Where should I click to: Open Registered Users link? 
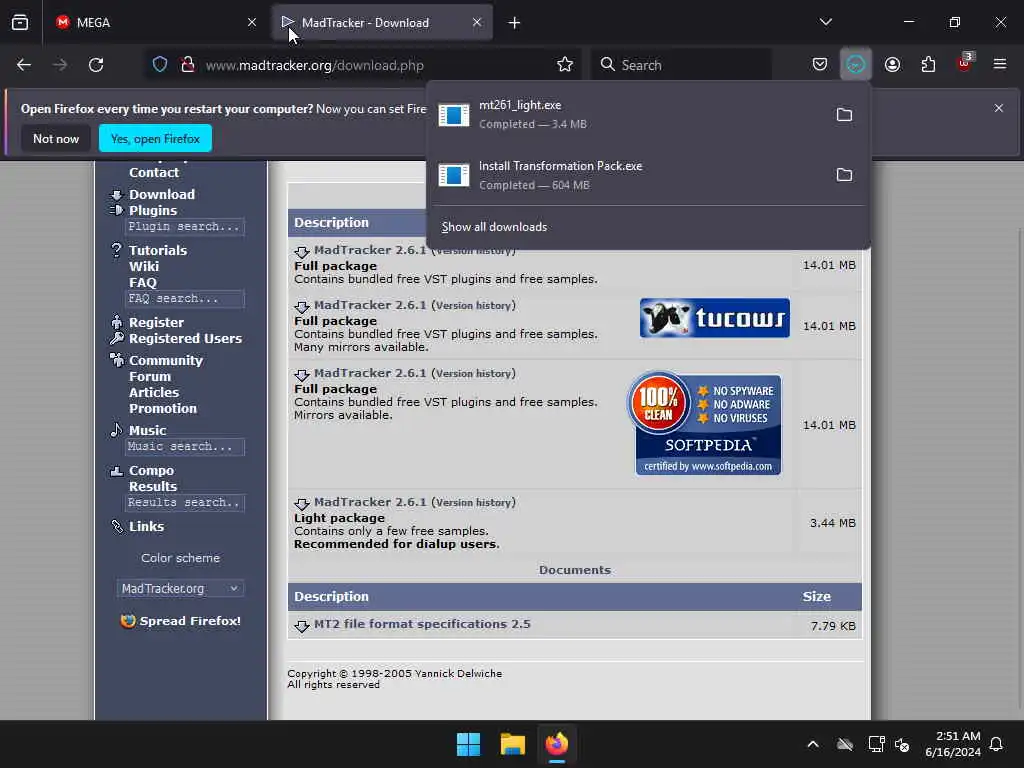[185, 338]
